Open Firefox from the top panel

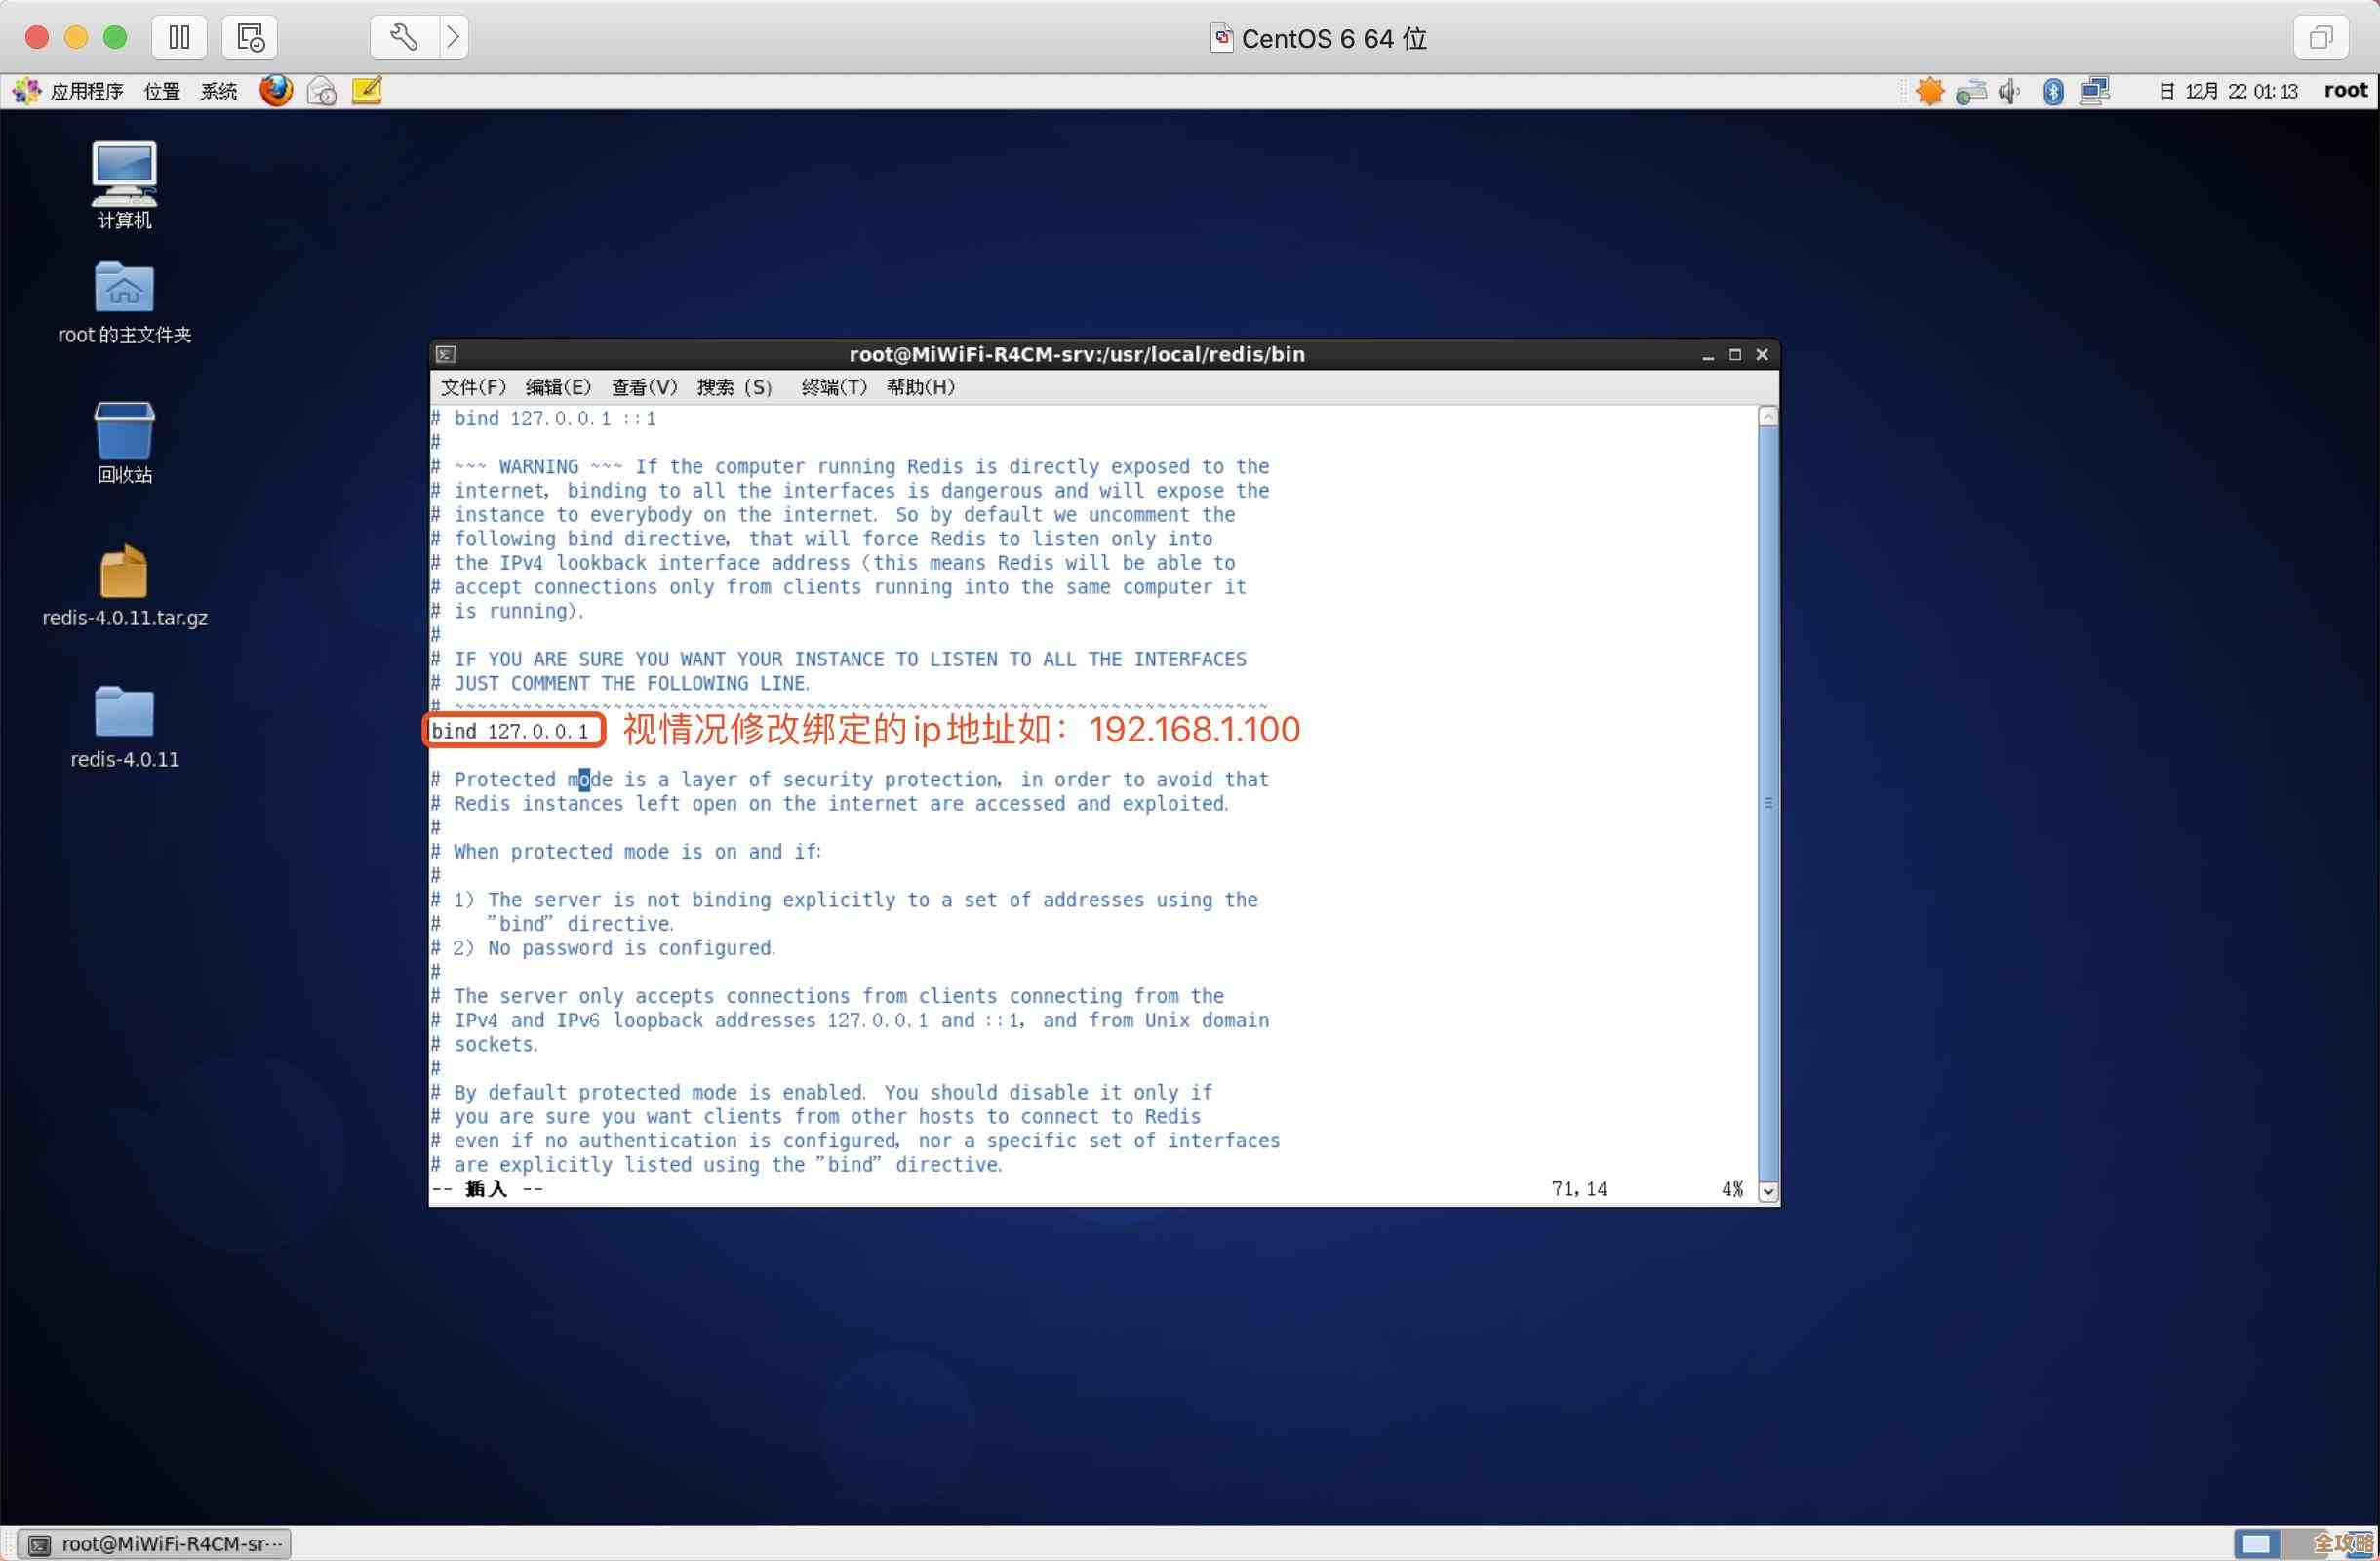click(277, 90)
